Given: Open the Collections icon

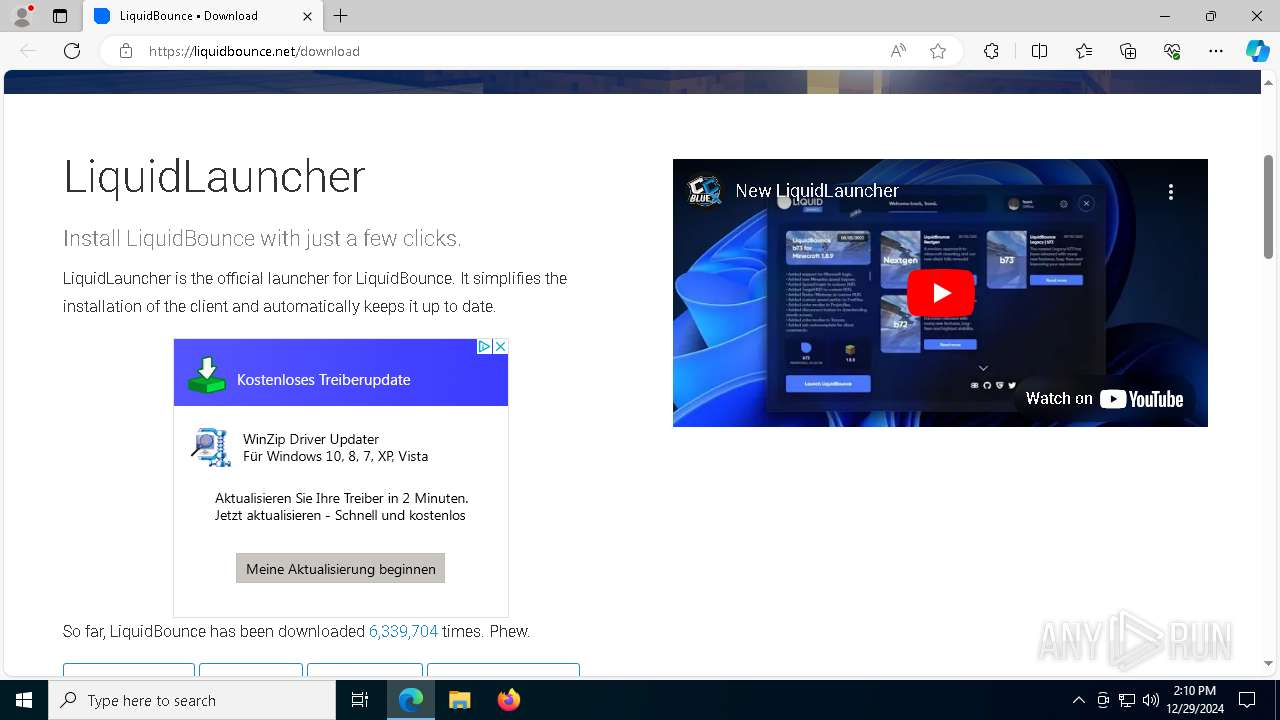Looking at the screenshot, I should click(1128, 51).
